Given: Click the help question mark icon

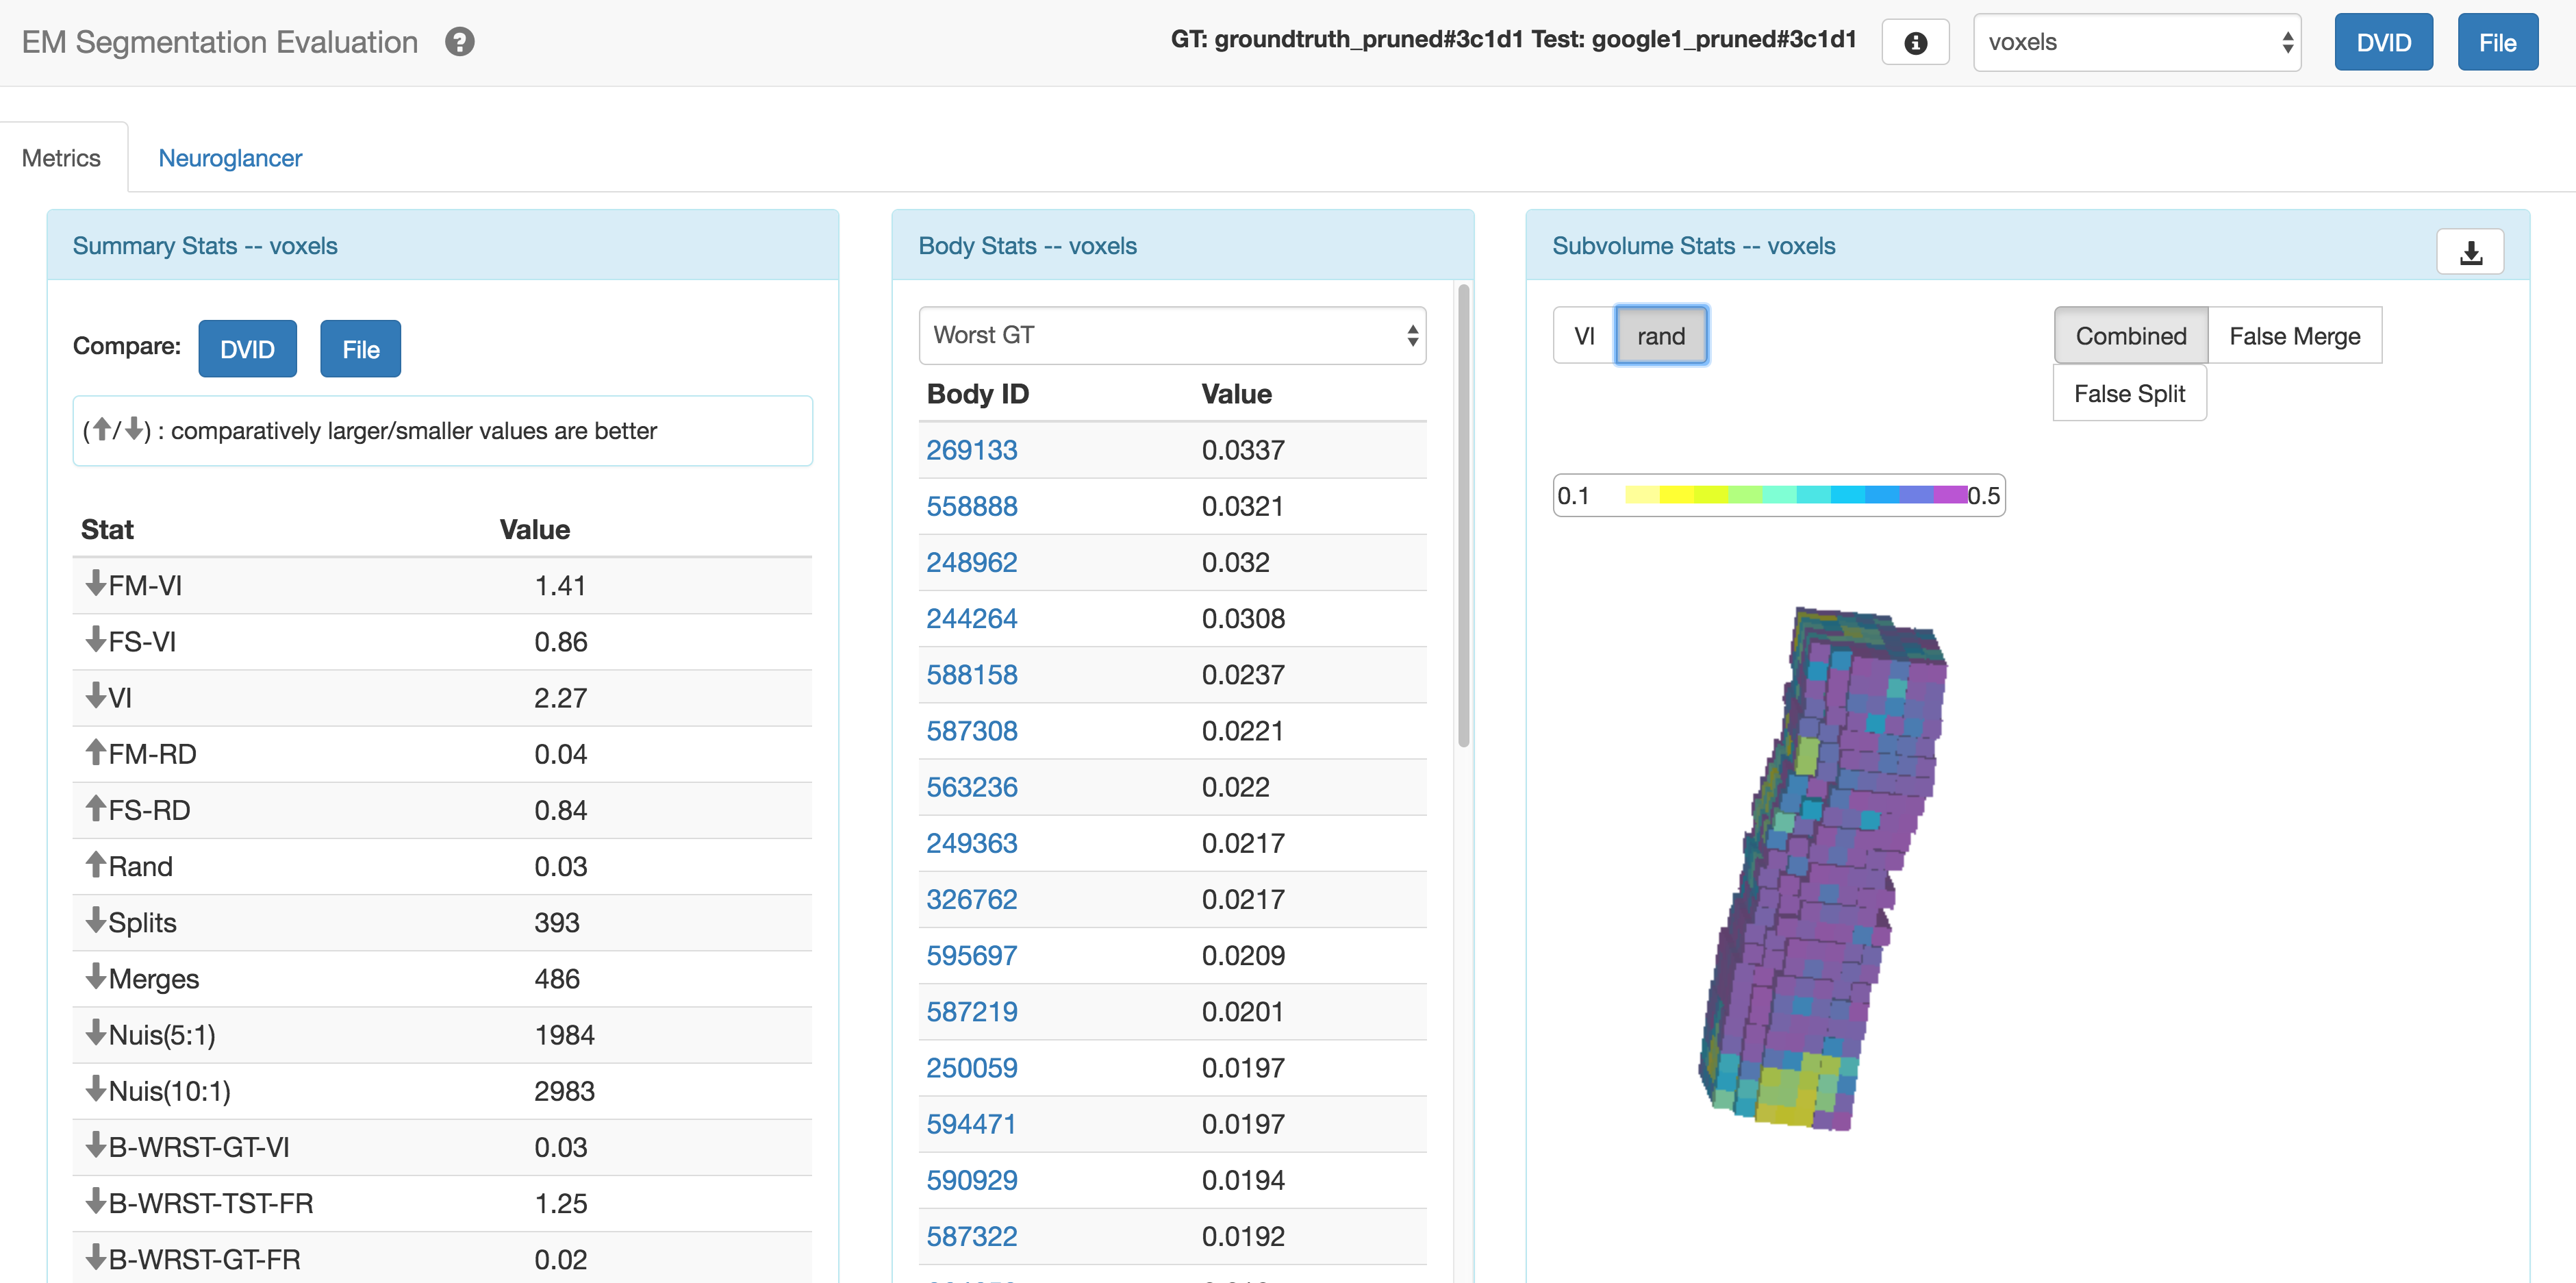Looking at the screenshot, I should [459, 42].
